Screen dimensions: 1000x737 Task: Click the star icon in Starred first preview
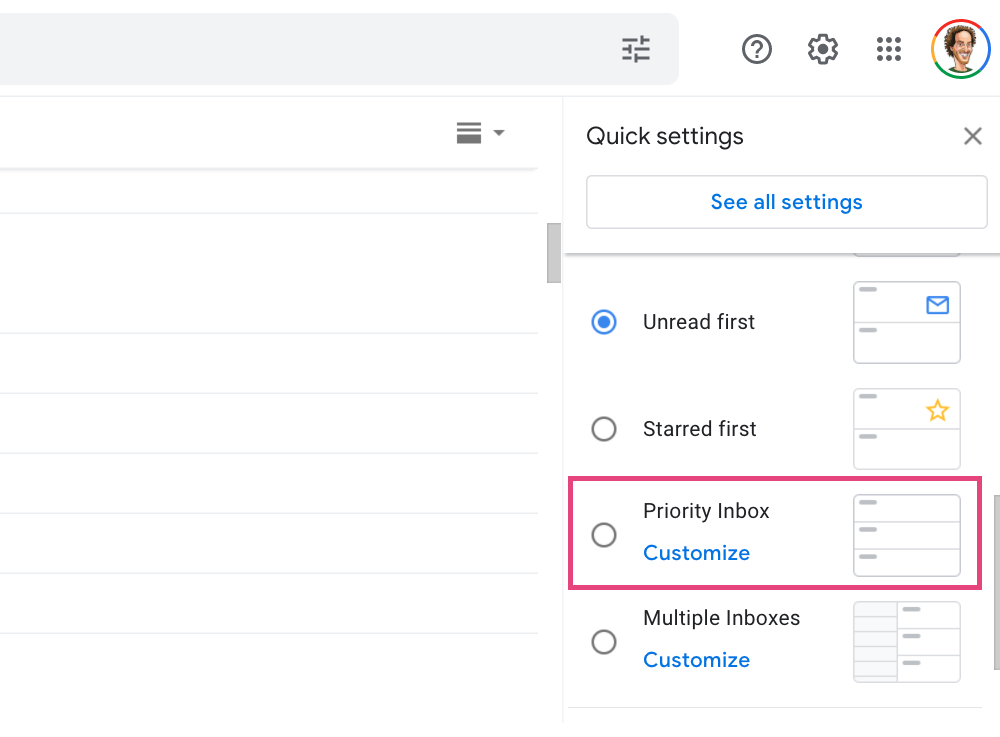[937, 411]
